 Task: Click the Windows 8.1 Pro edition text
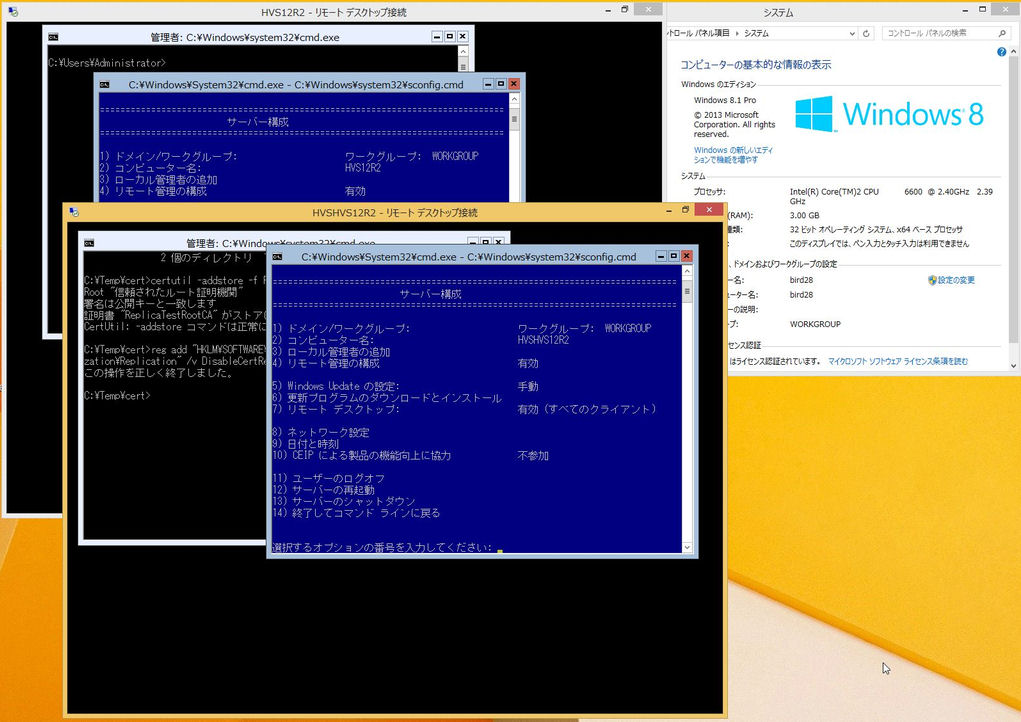pyautogui.click(x=725, y=100)
